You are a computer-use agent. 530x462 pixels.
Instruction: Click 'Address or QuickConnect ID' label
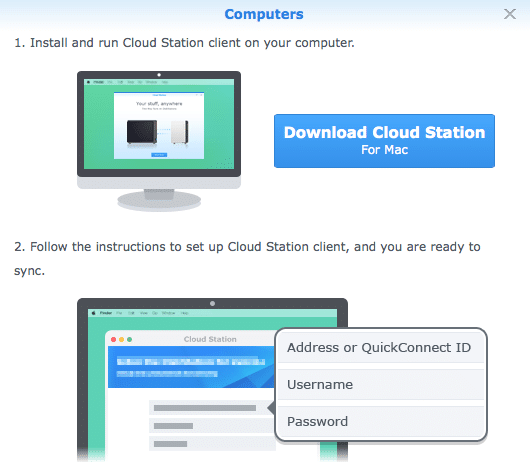coord(379,347)
